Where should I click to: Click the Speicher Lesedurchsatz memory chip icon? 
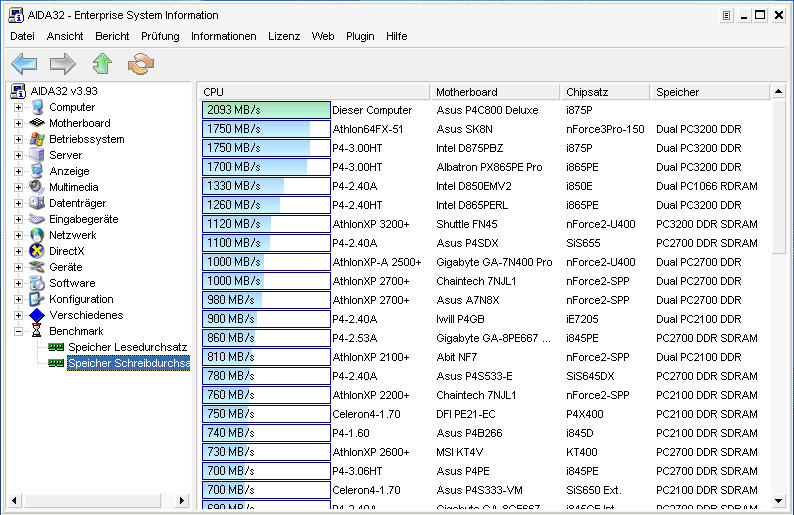56,347
